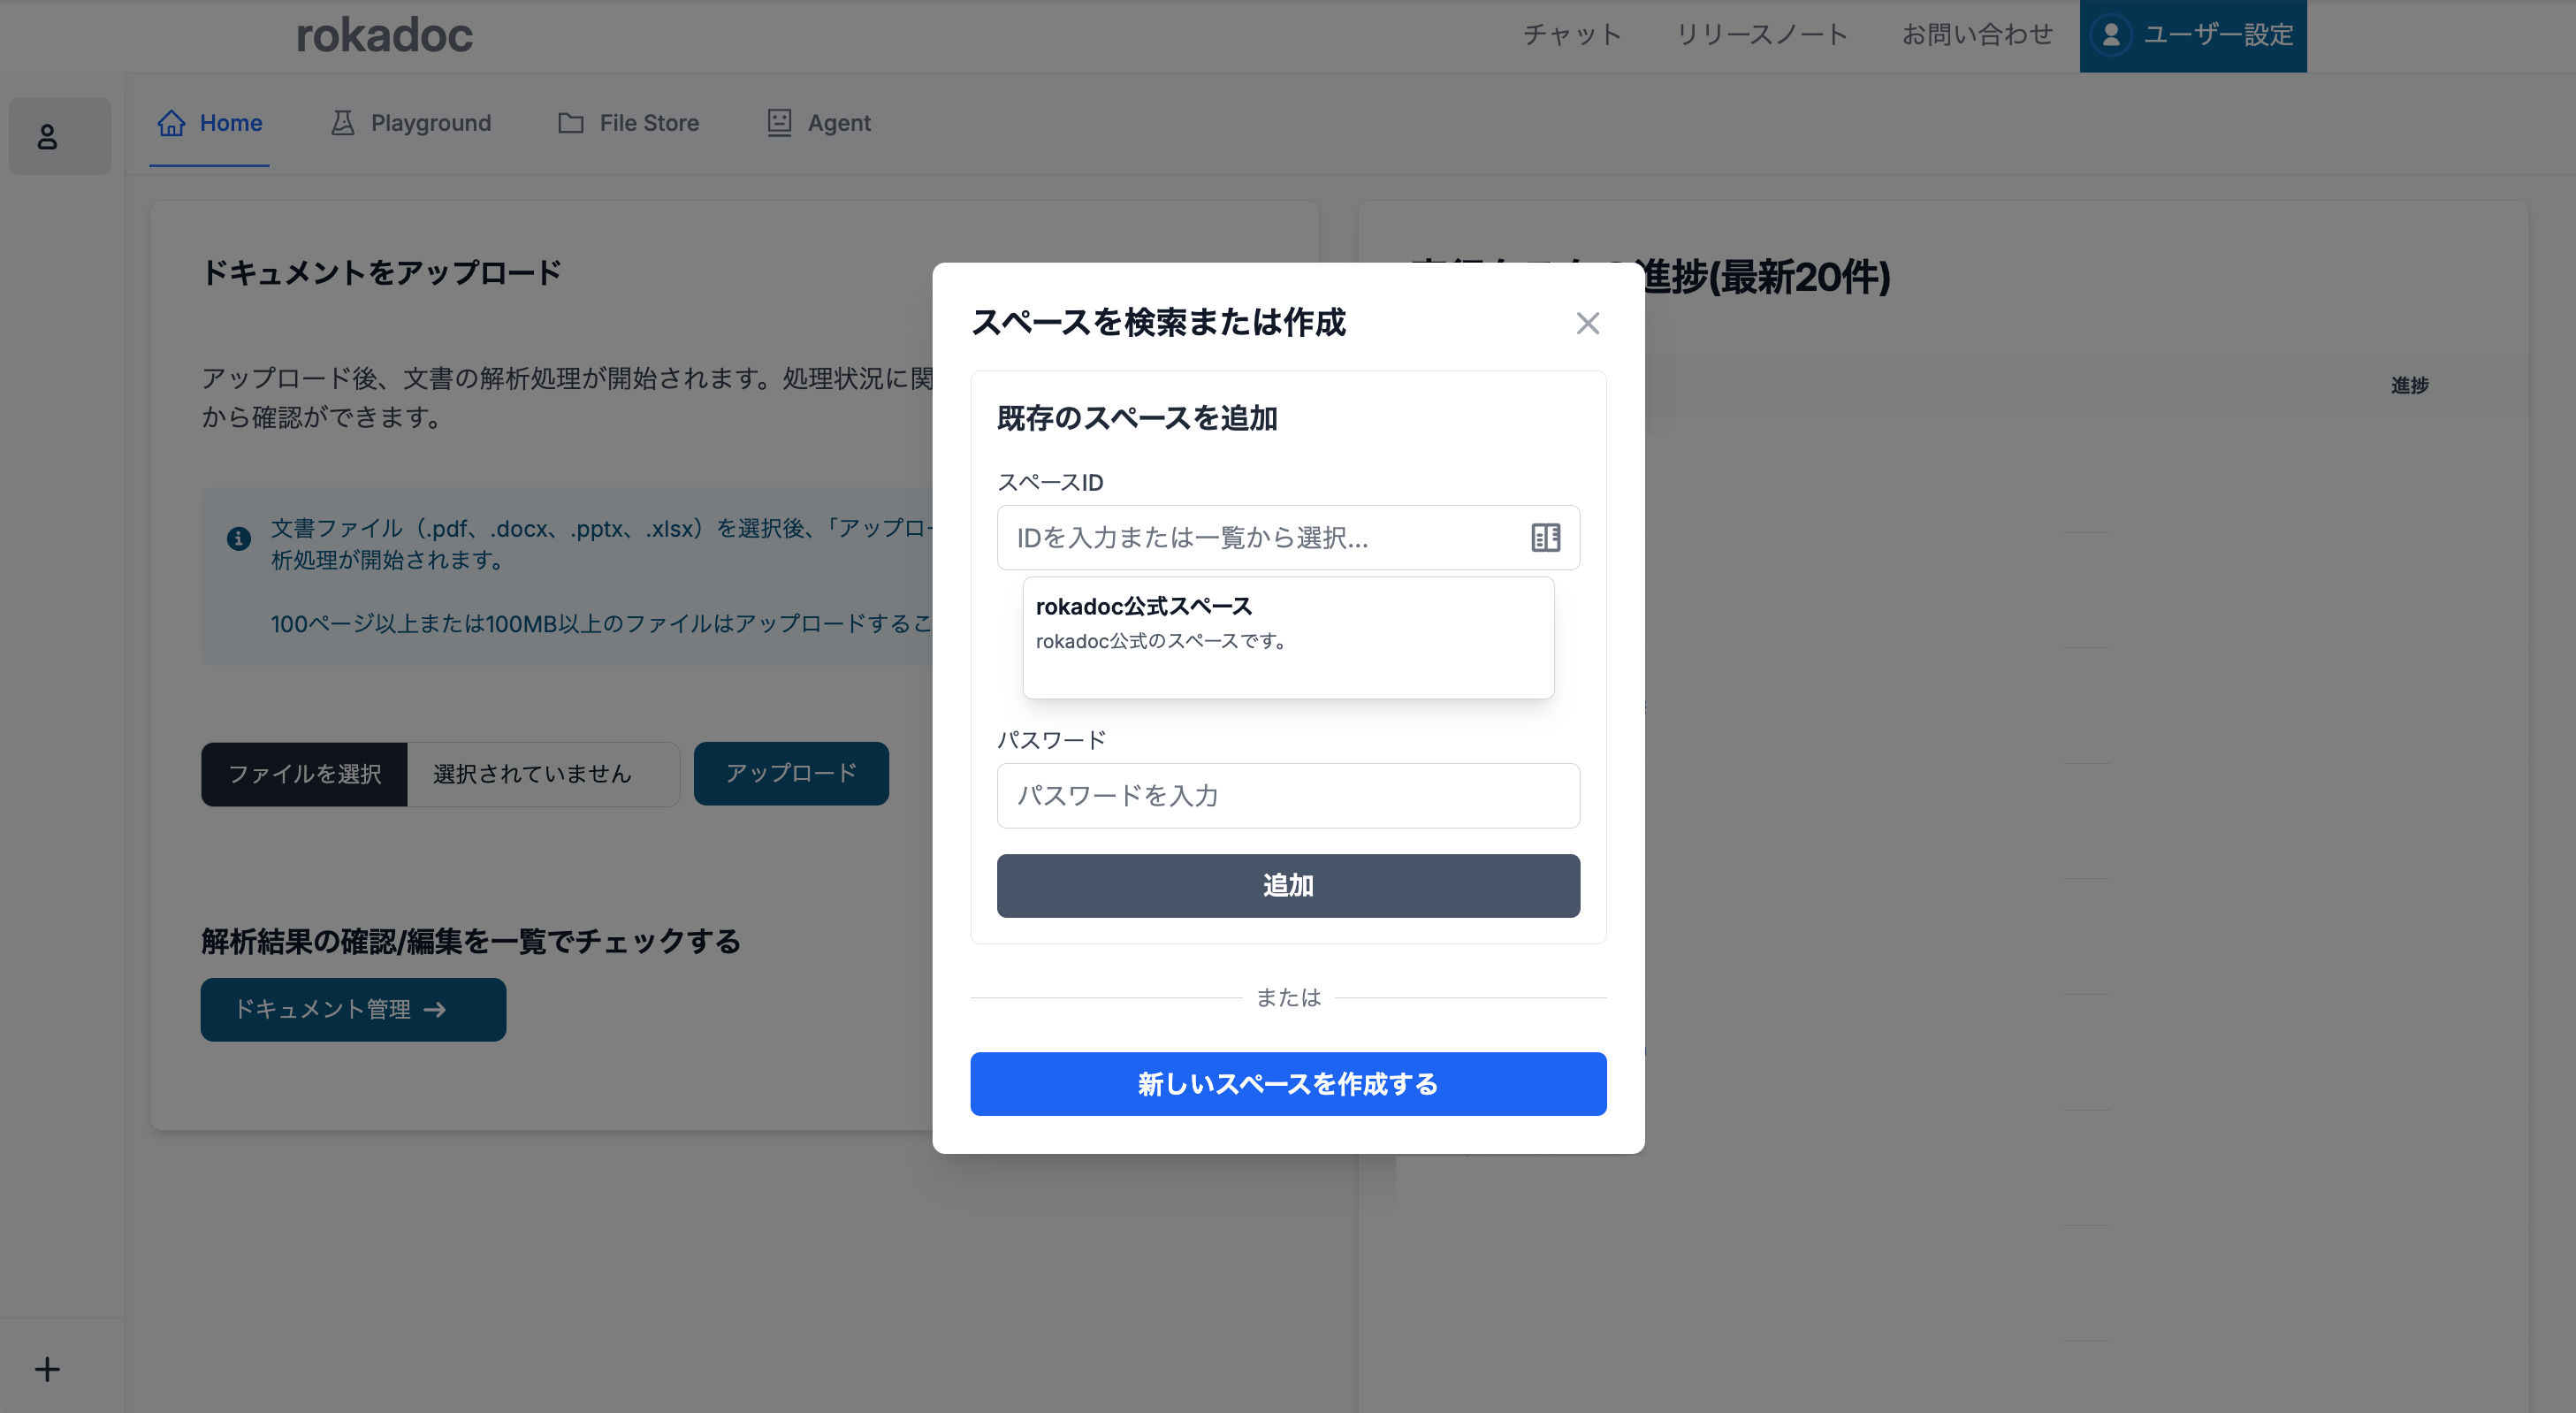Click the plus icon to add space
Image resolution: width=2576 pixels, height=1413 pixels.
47,1369
